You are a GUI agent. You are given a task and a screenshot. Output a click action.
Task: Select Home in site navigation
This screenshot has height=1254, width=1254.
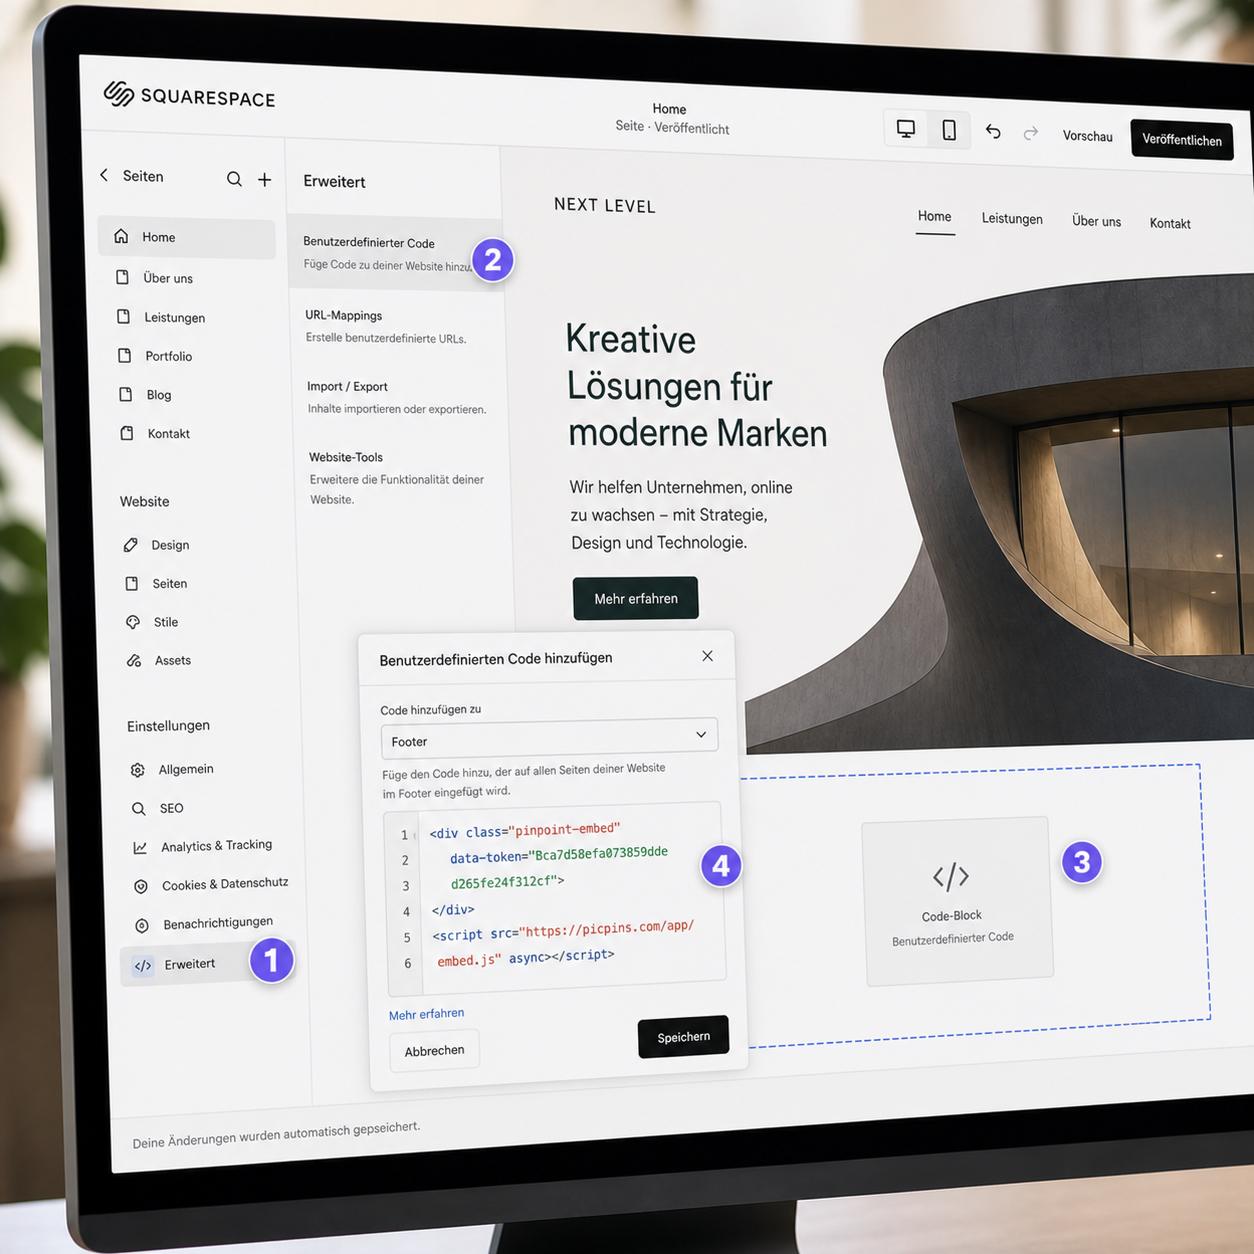pyautogui.click(x=935, y=216)
